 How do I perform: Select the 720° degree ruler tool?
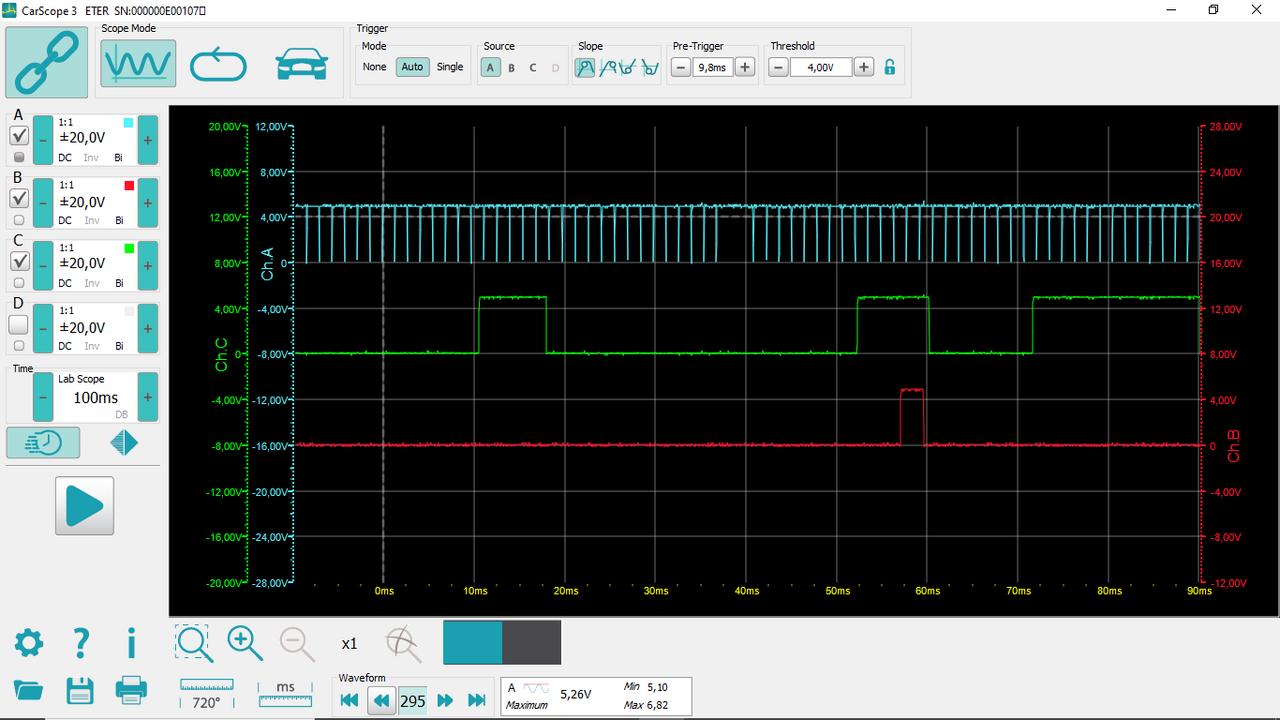coord(207,694)
